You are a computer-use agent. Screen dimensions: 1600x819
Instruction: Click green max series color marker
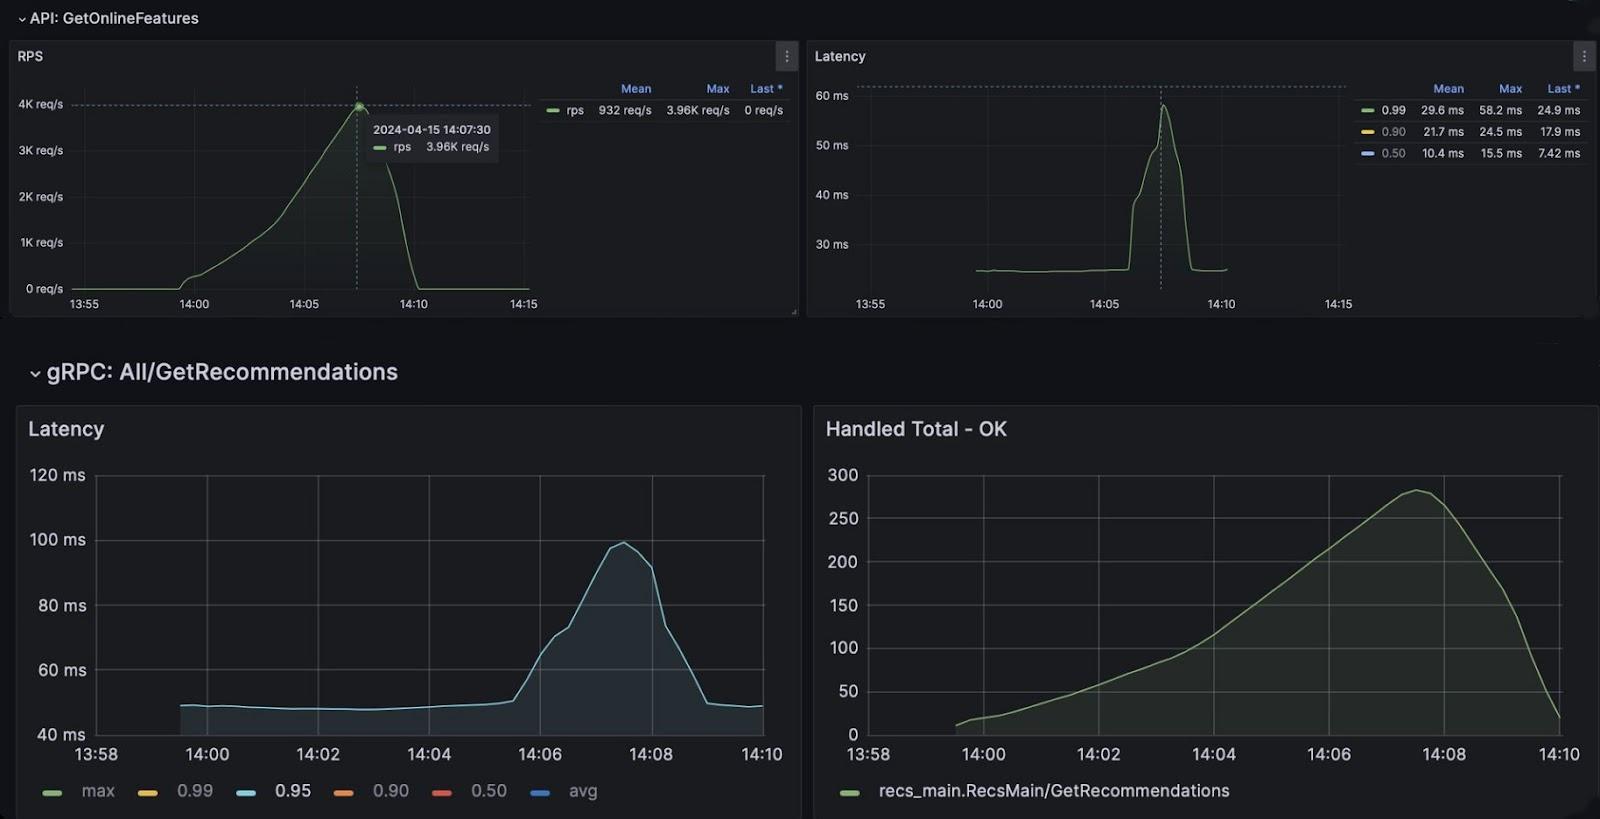tap(52, 793)
